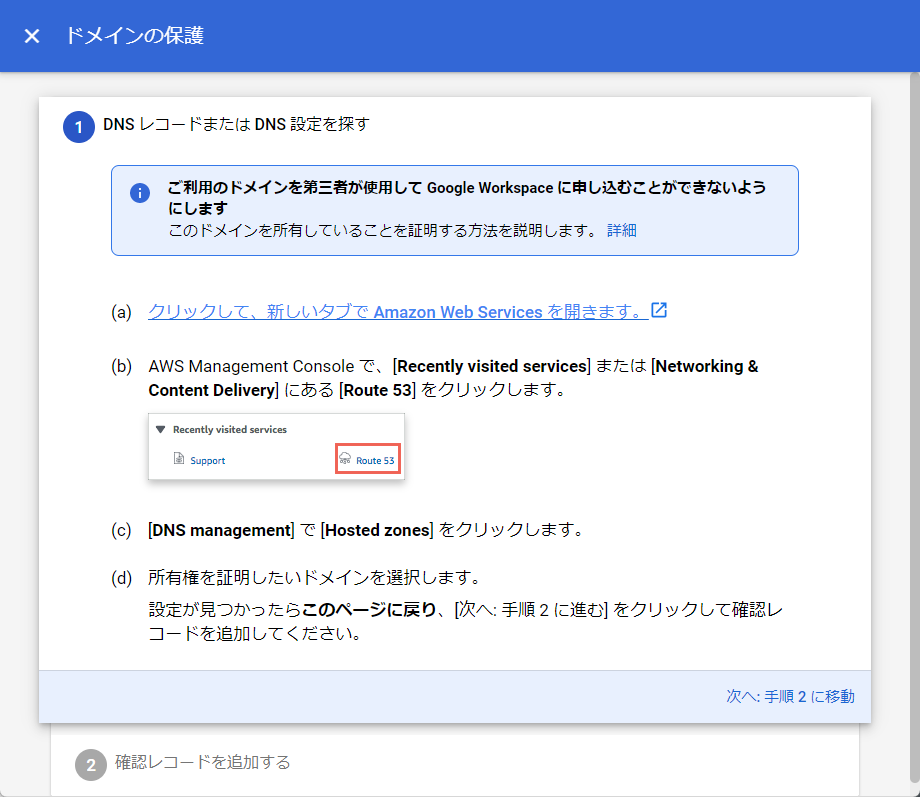Viewport: 920px width, 797px height.
Task: Click the Recently visited services screenshot thumbnail
Action: coord(276,447)
